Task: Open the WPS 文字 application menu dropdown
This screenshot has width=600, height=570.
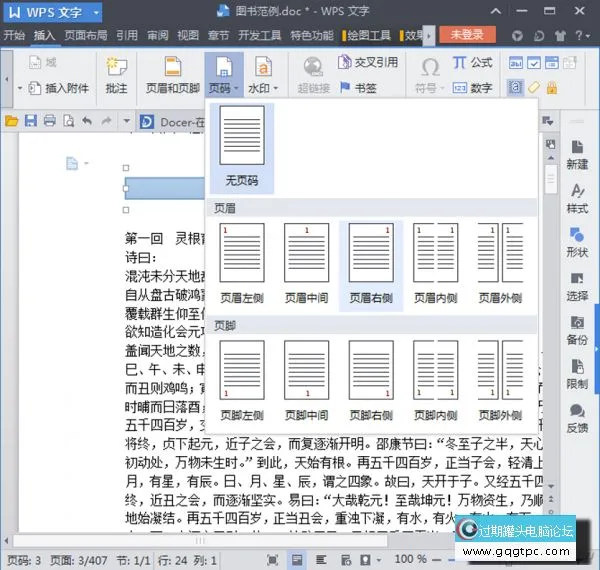Action: (x=96, y=13)
